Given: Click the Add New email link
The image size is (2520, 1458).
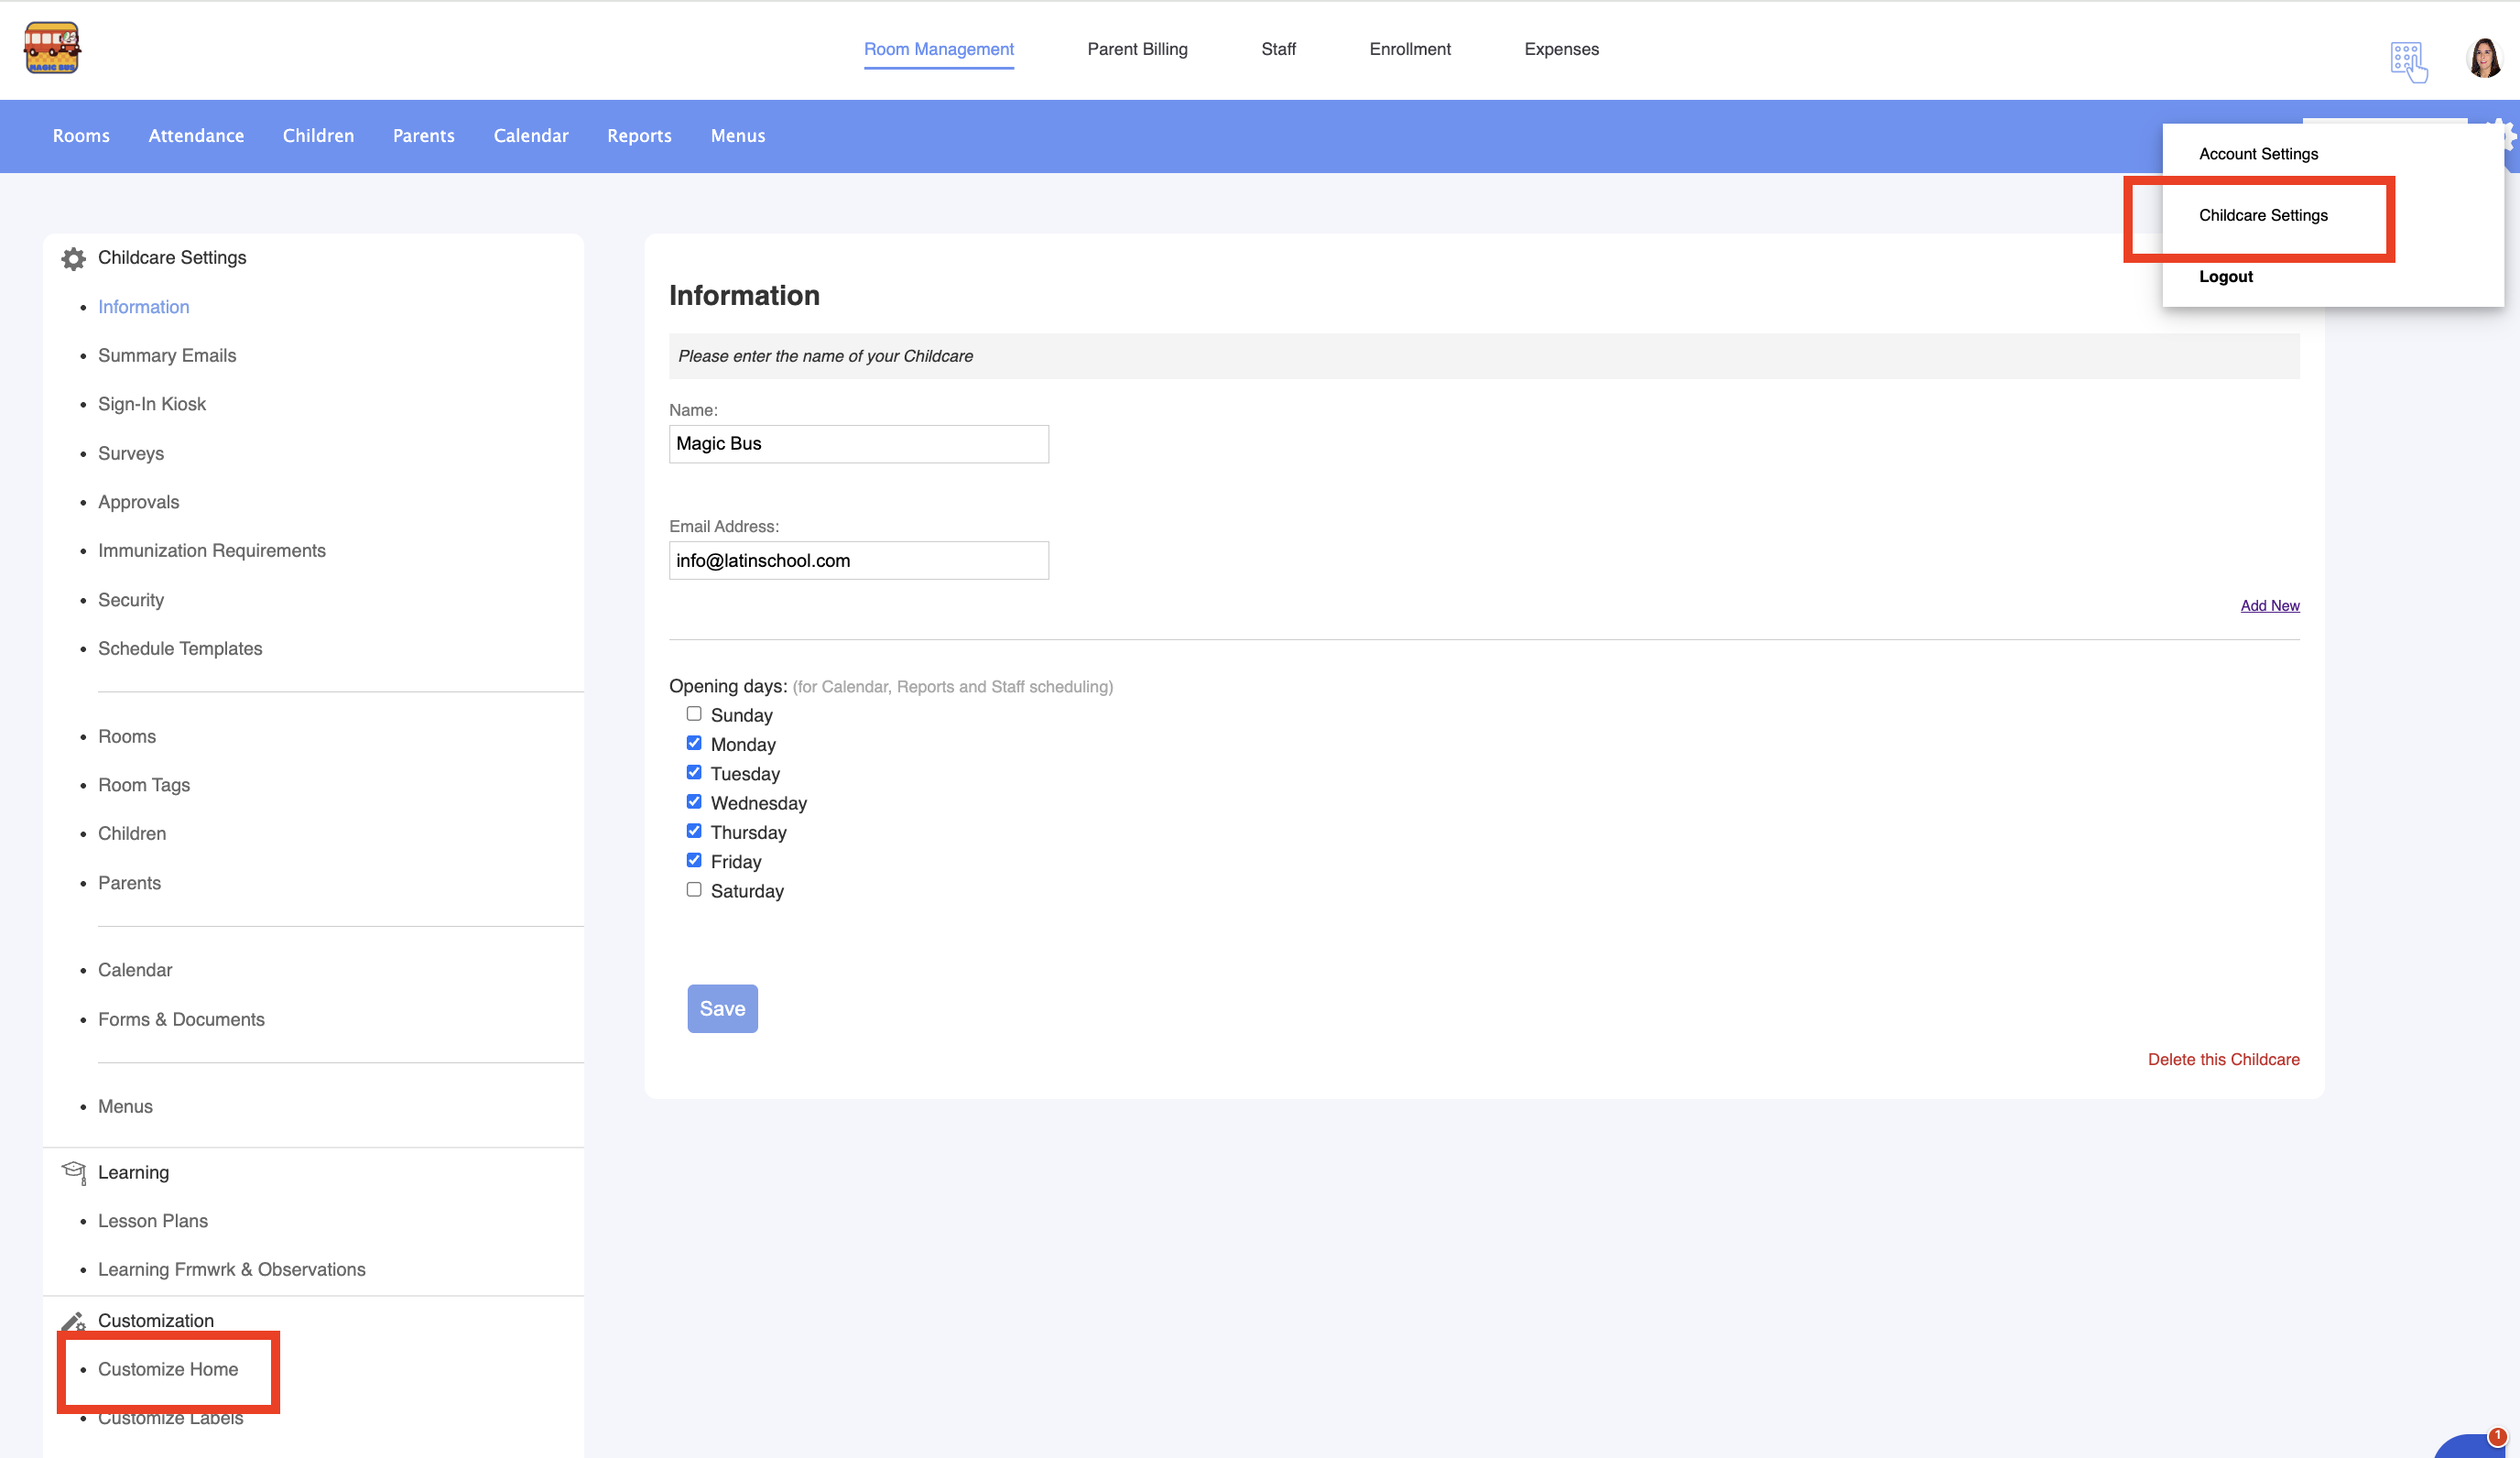Looking at the screenshot, I should click(x=2269, y=606).
